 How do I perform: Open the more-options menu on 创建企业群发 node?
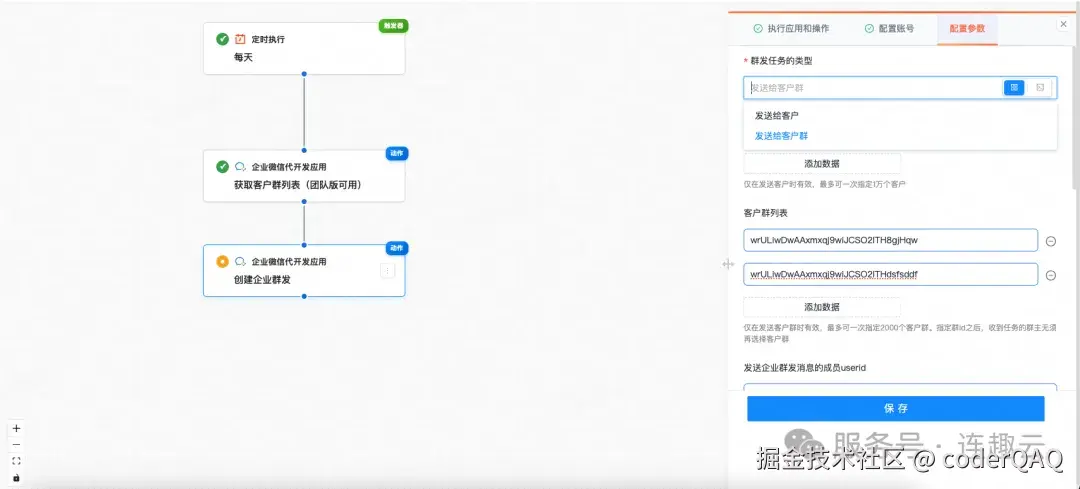click(388, 271)
